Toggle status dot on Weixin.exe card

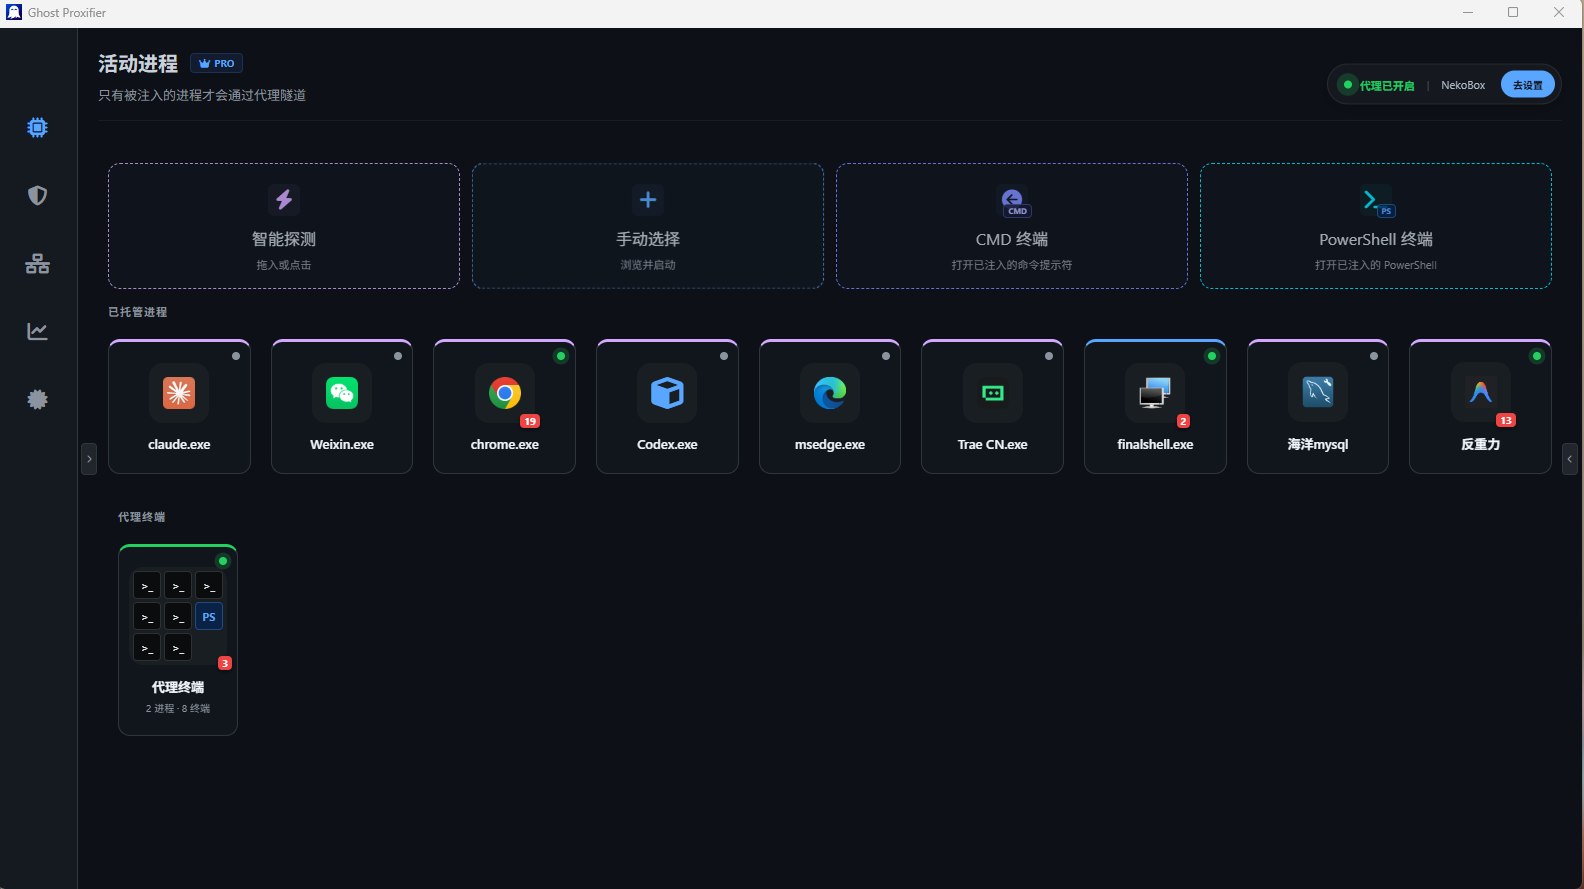click(x=398, y=356)
